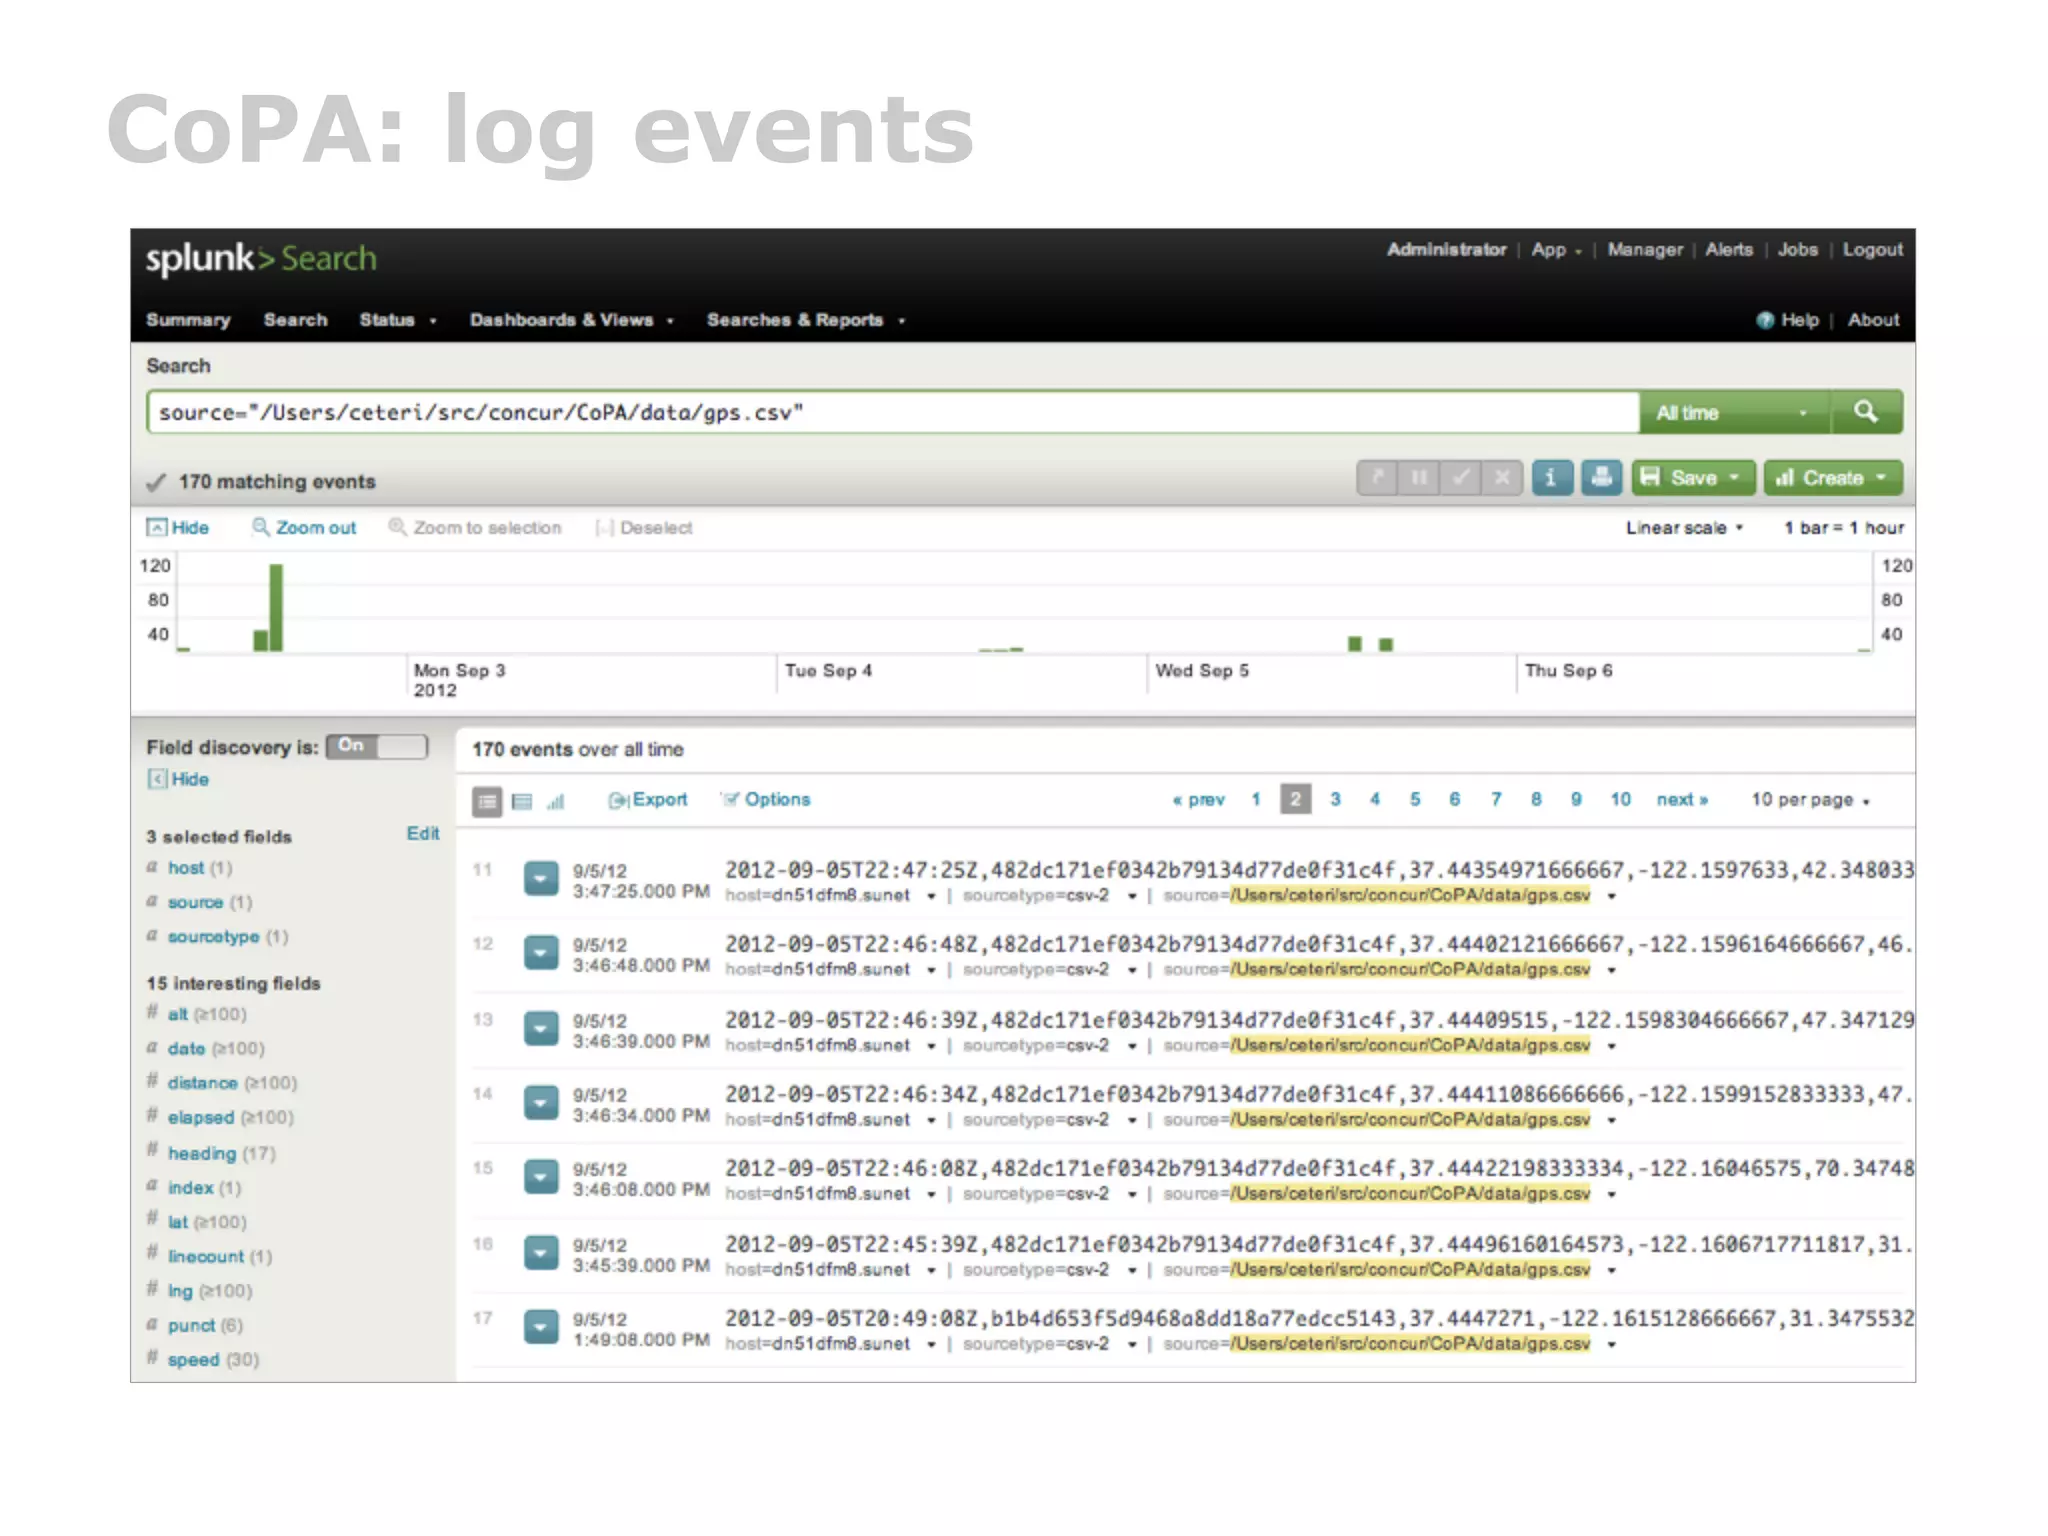This screenshot has width=2048, height=1536.
Task: Jump to results page 5
Action: [x=1415, y=800]
